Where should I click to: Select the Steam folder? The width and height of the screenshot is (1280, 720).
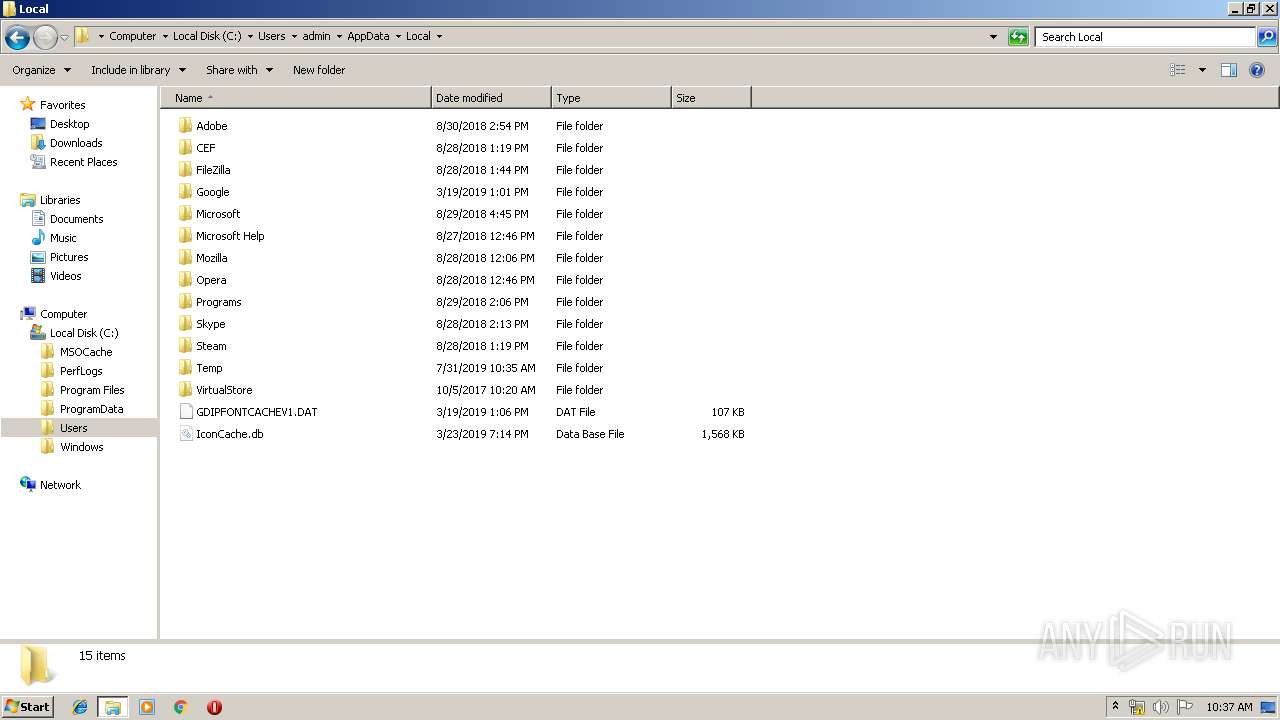203,346
